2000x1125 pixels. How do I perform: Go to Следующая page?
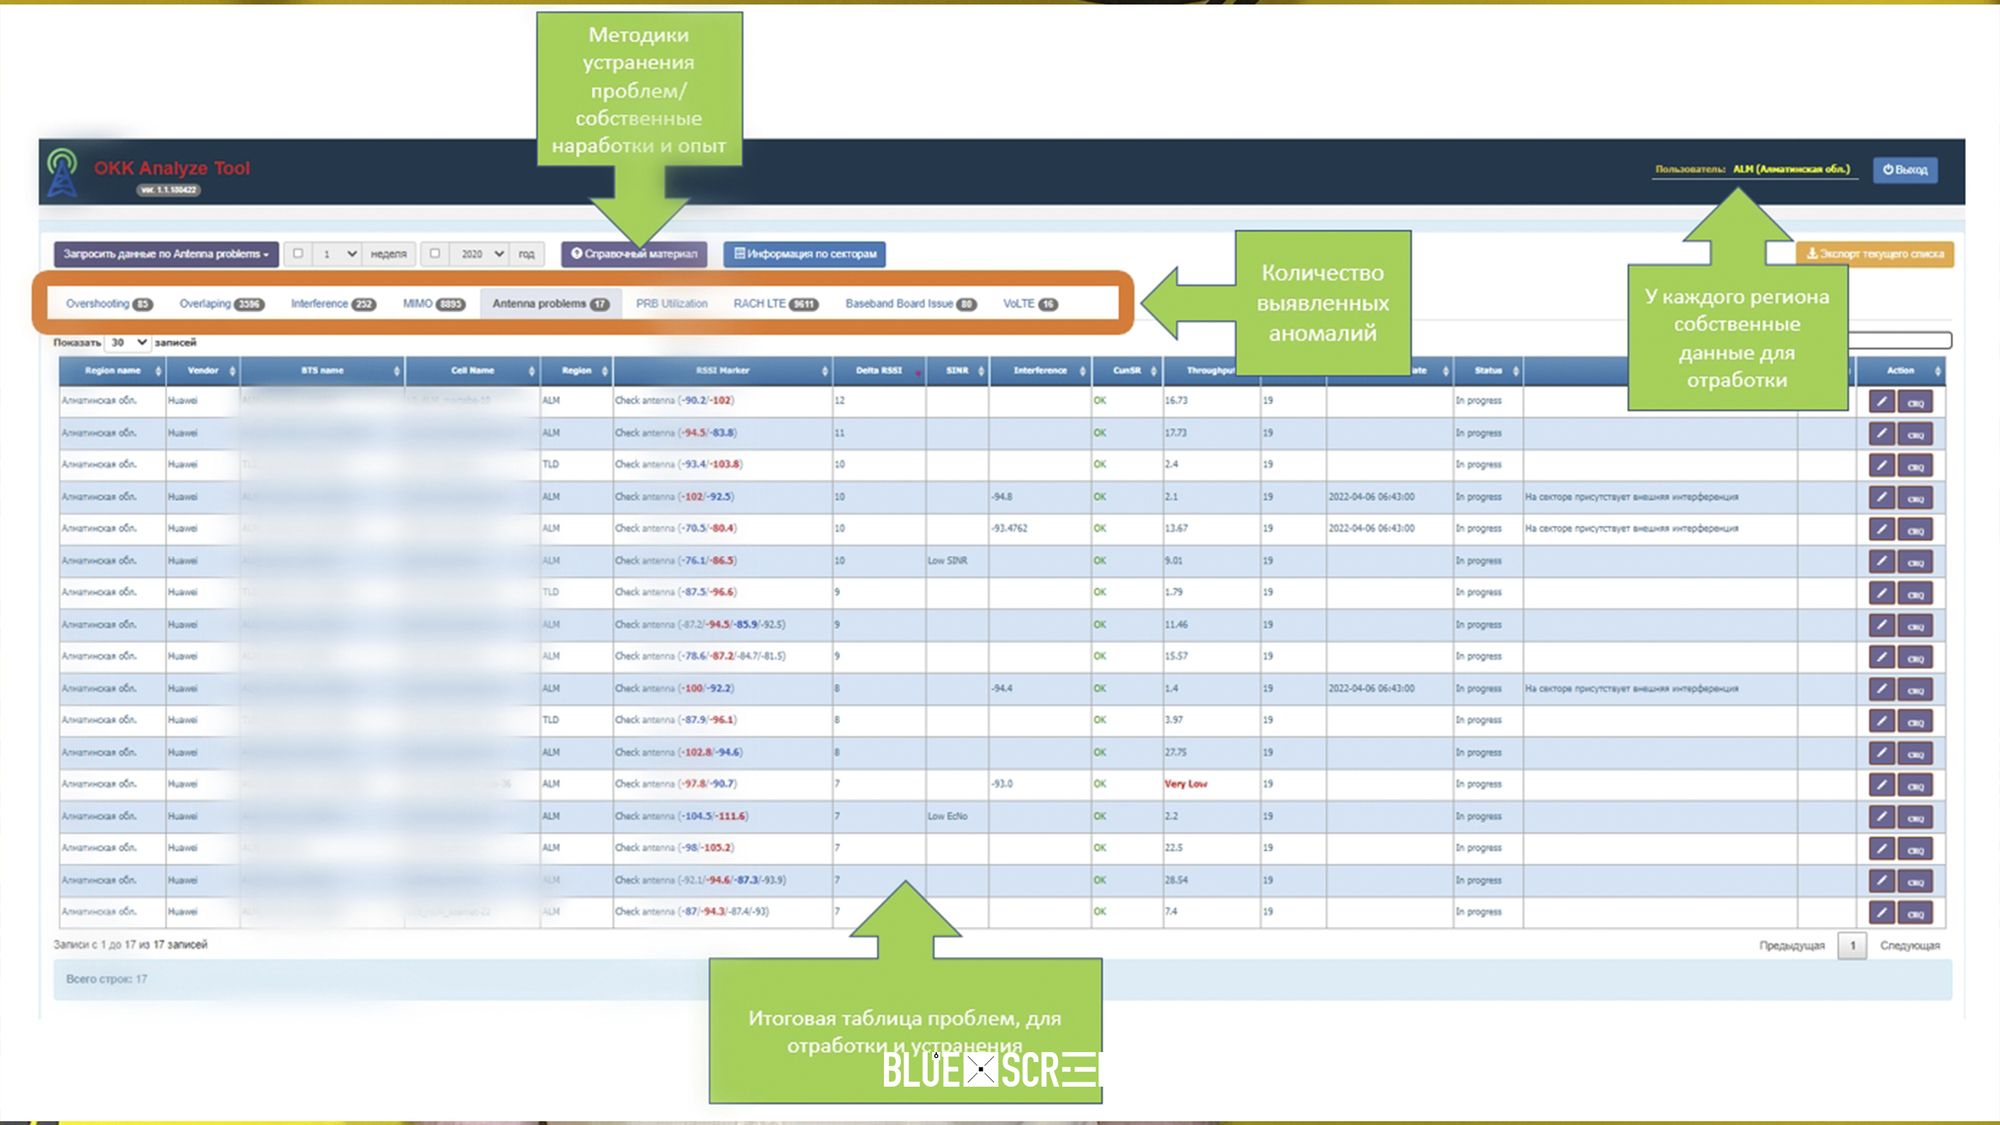(x=1910, y=946)
